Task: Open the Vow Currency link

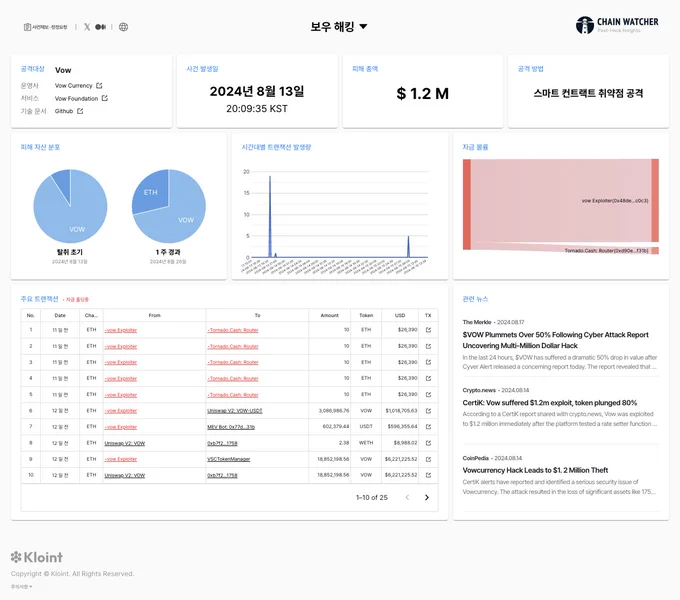Action: 74,85
